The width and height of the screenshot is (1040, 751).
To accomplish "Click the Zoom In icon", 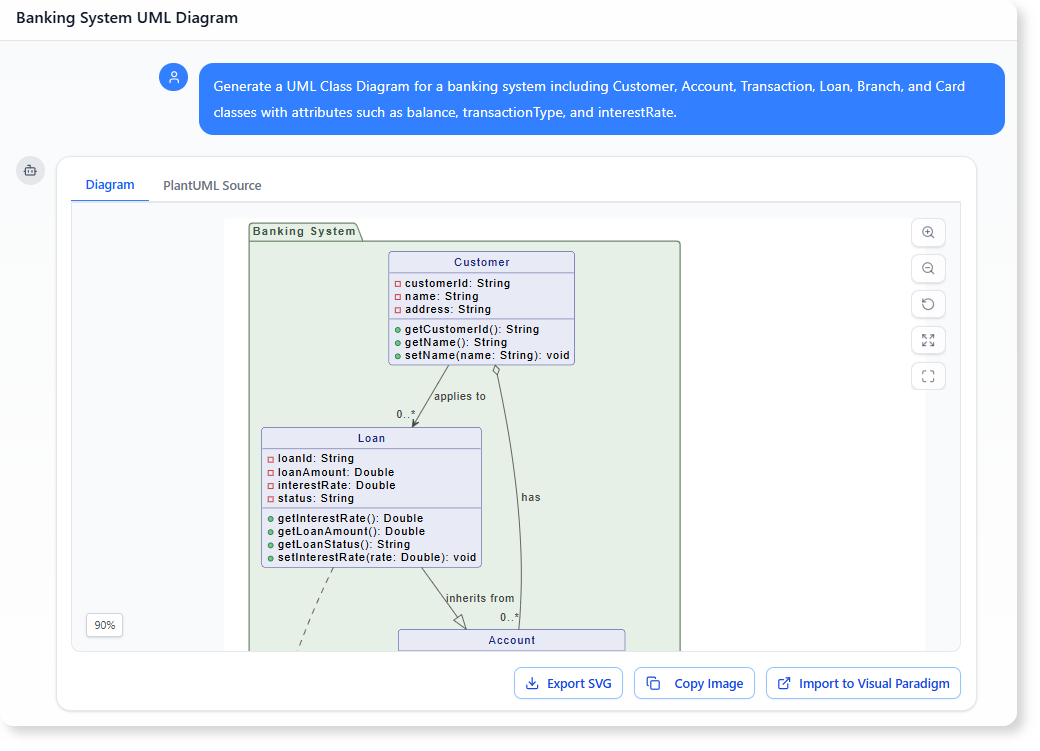I will click(x=928, y=232).
